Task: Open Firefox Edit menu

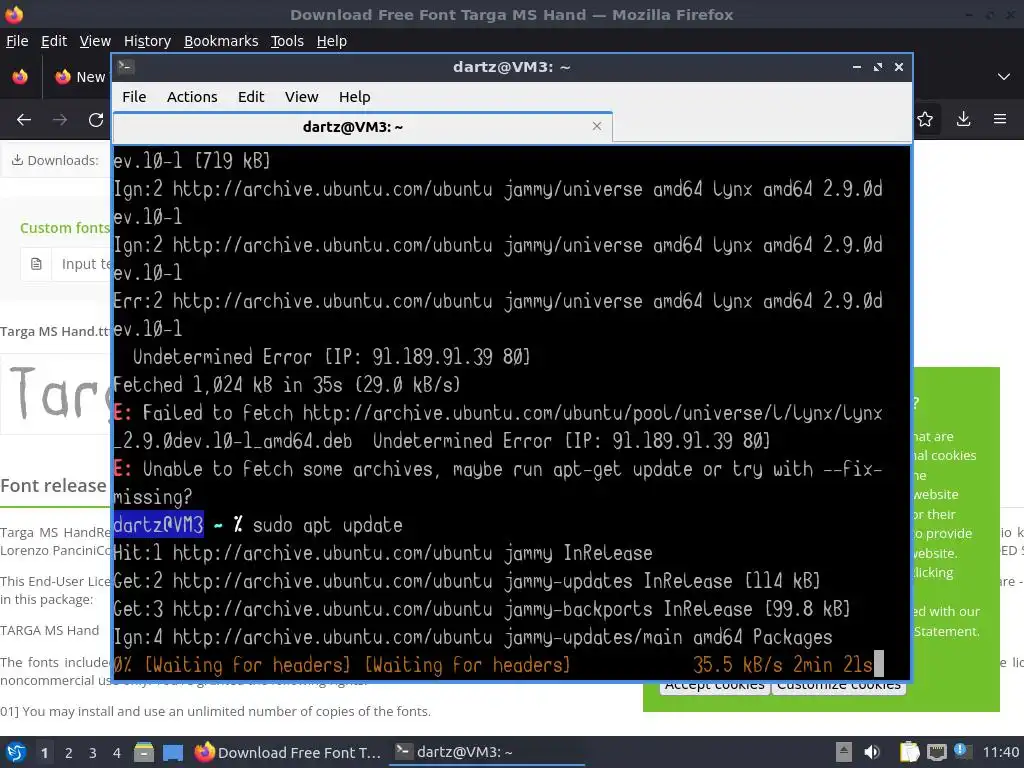Action: 54,41
